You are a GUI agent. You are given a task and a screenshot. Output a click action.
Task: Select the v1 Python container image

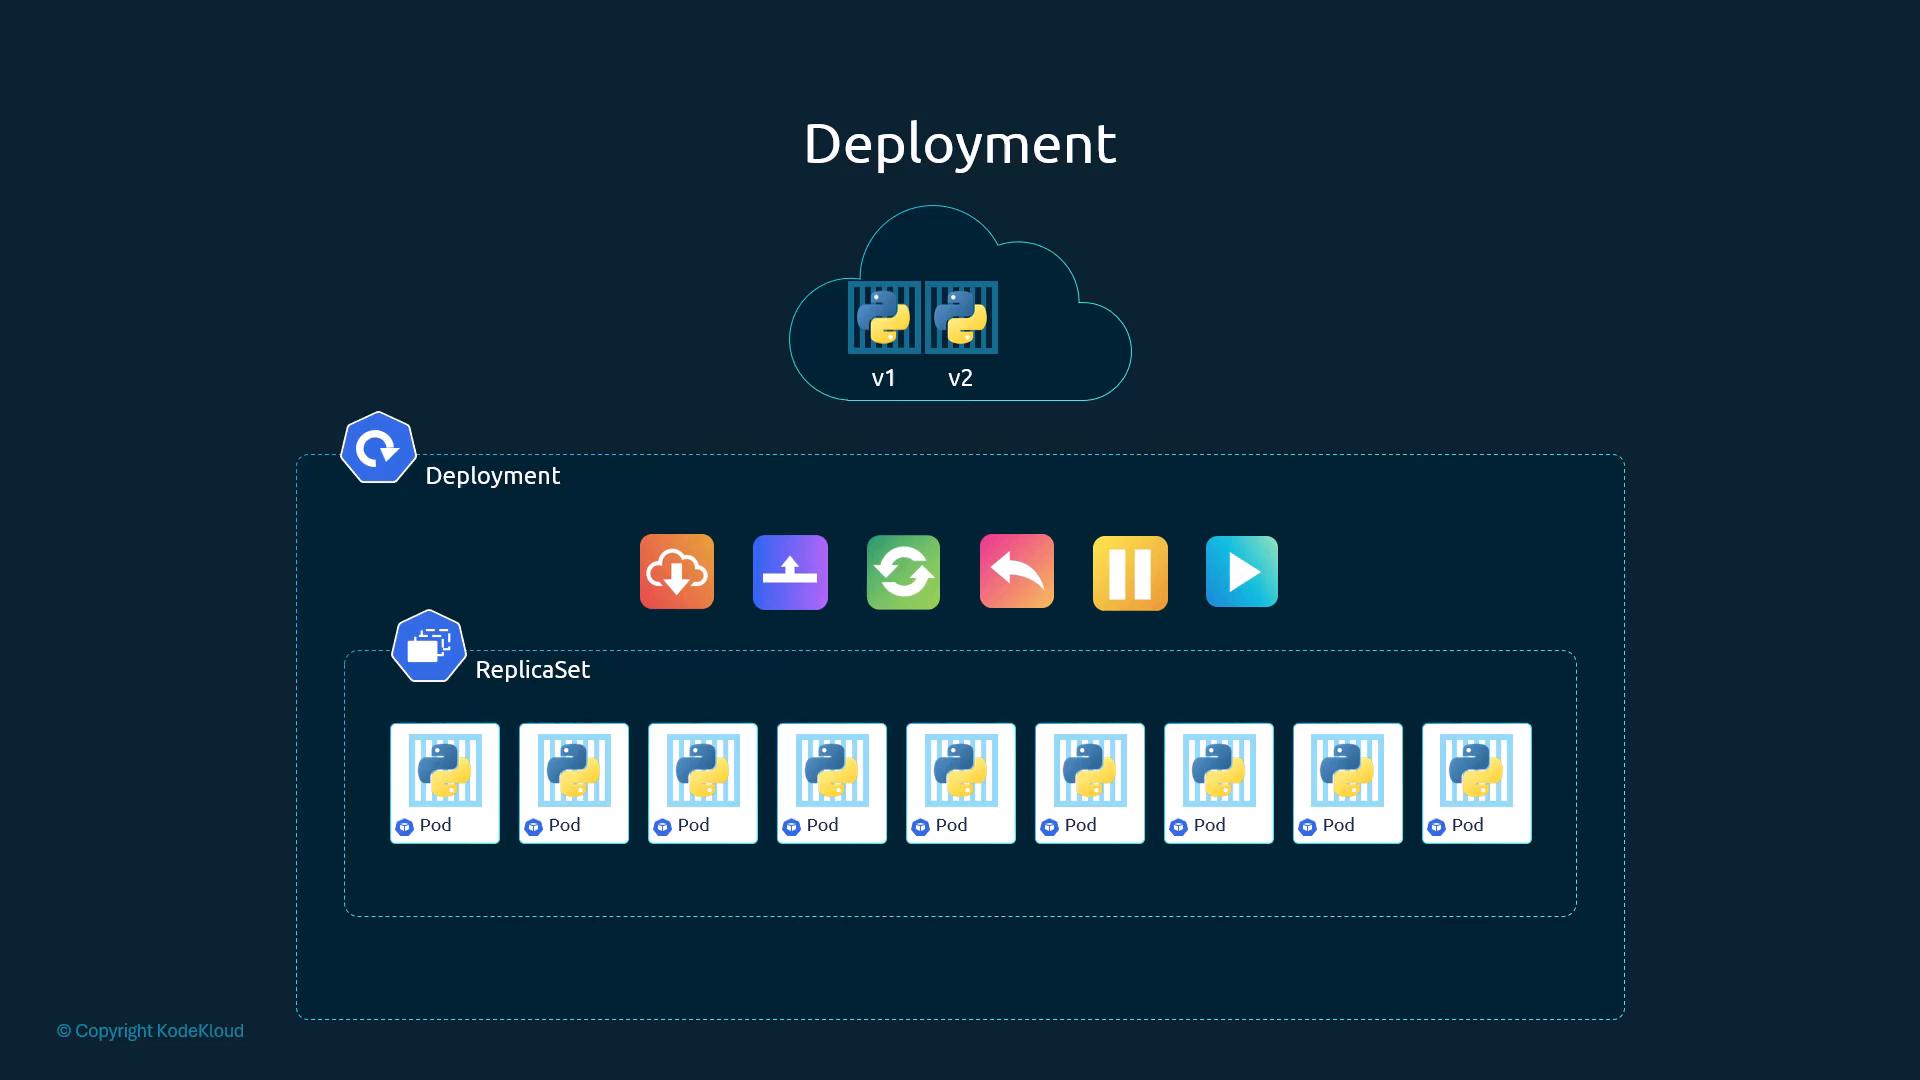(x=884, y=318)
